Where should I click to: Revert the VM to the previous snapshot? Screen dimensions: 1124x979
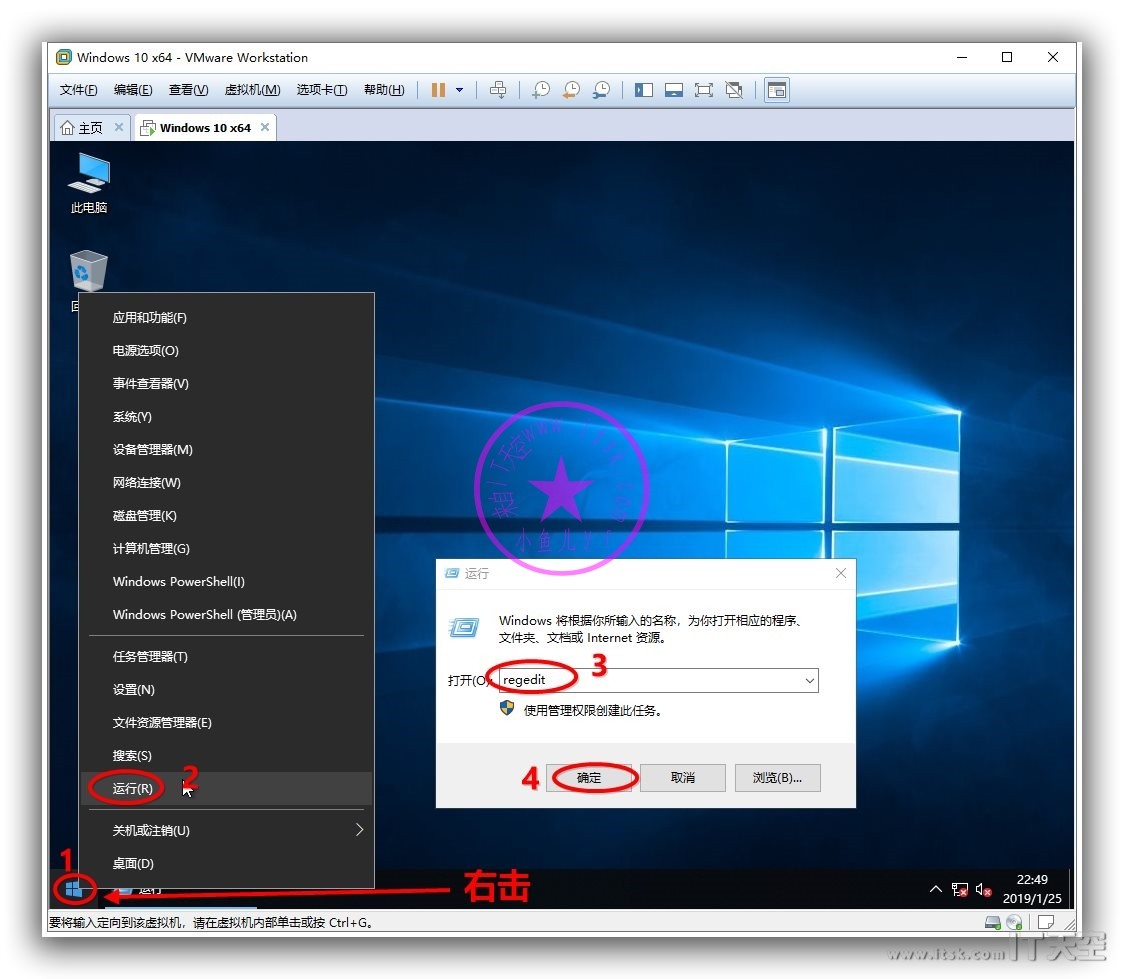[x=571, y=90]
